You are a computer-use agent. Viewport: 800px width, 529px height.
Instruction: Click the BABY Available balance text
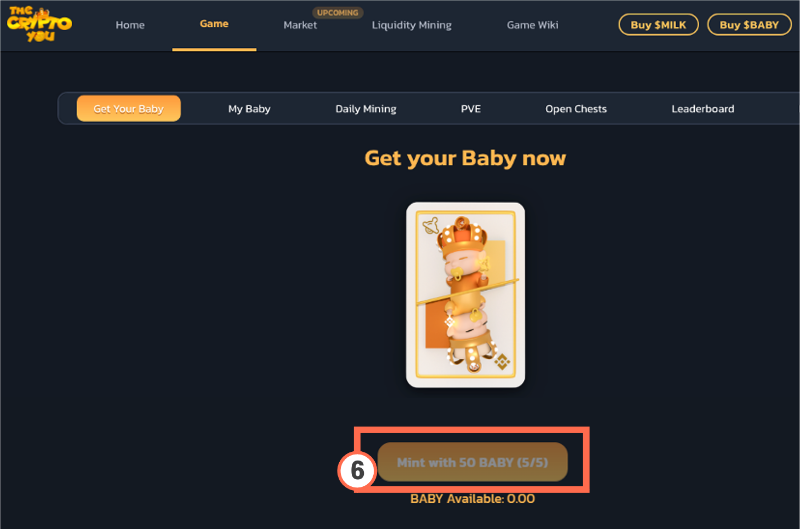[x=472, y=499]
